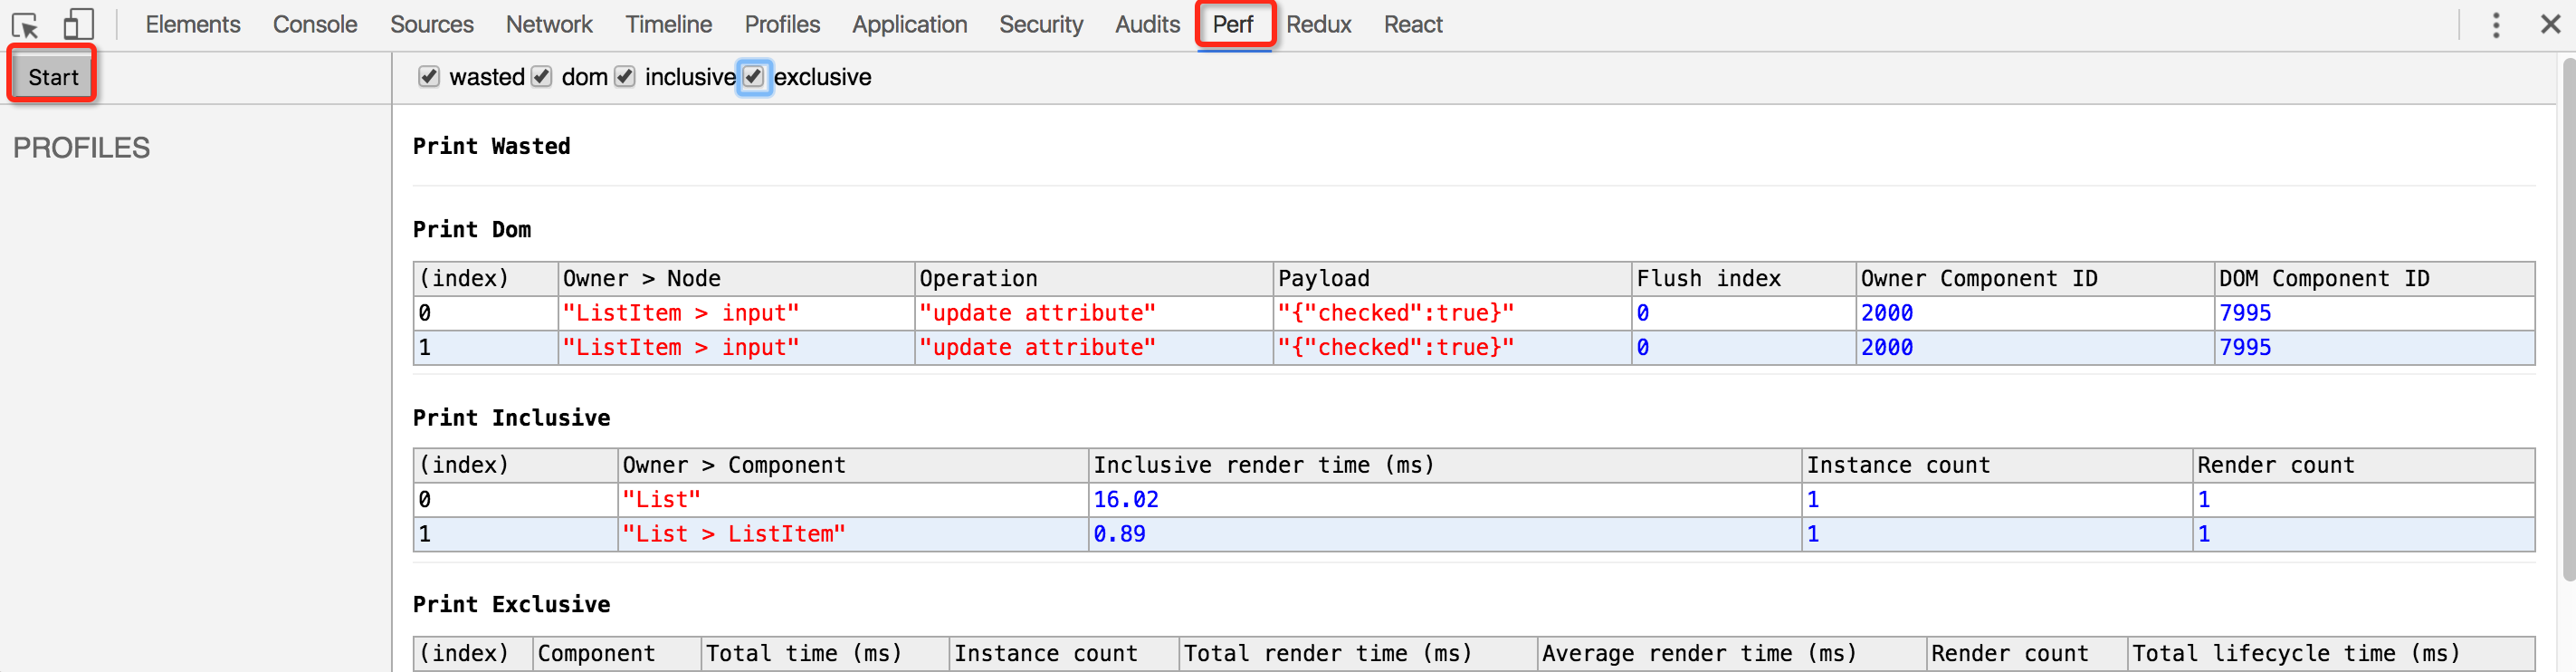Open the DevTools three-dot menu
The height and width of the screenshot is (672, 2576).
tap(2495, 25)
